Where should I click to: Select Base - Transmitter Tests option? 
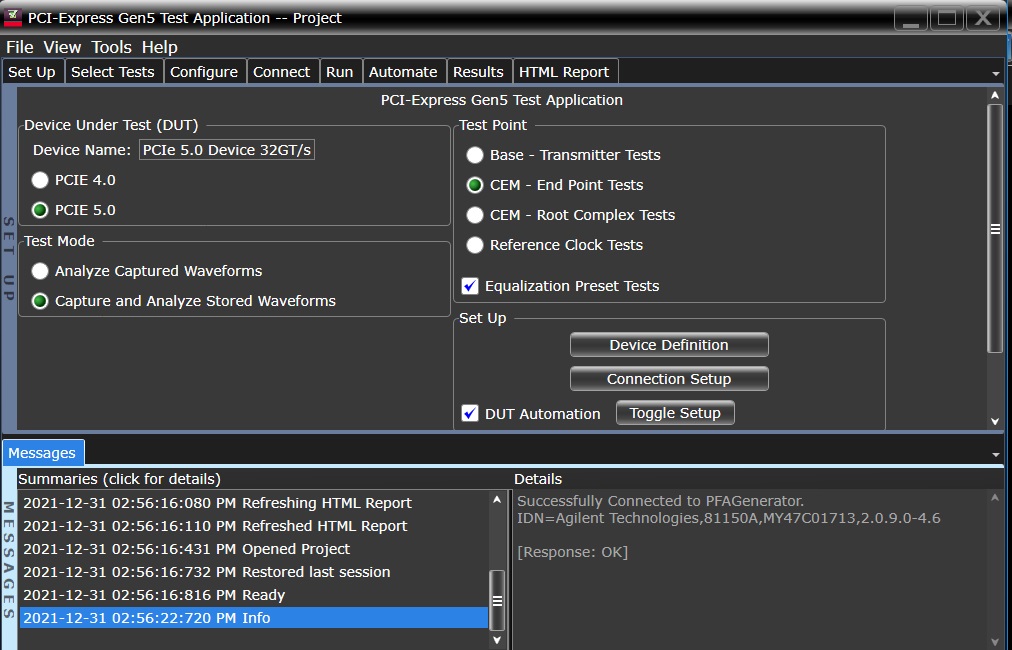pyautogui.click(x=475, y=155)
